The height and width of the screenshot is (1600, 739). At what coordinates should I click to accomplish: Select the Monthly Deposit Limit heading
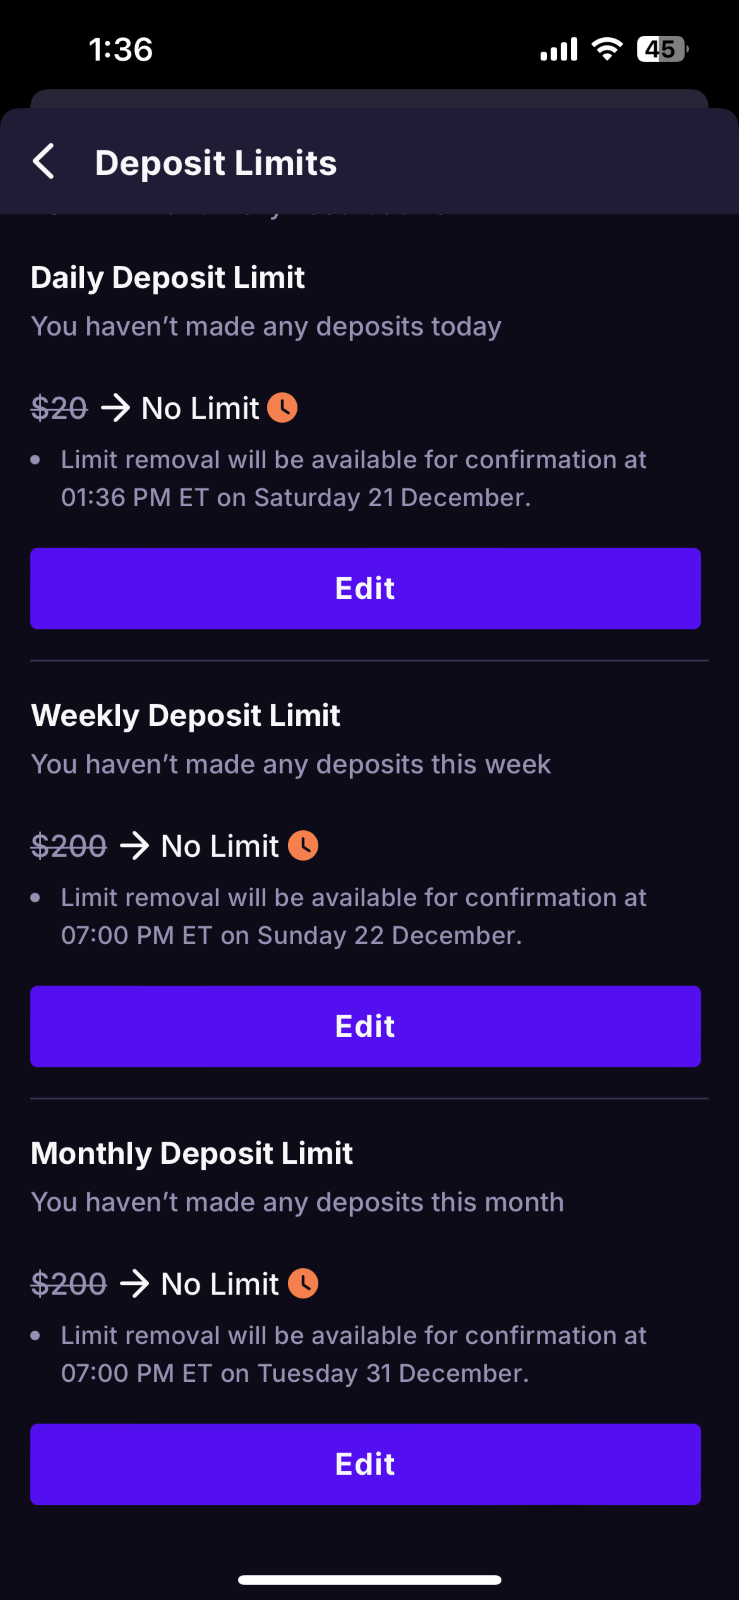click(x=192, y=1153)
